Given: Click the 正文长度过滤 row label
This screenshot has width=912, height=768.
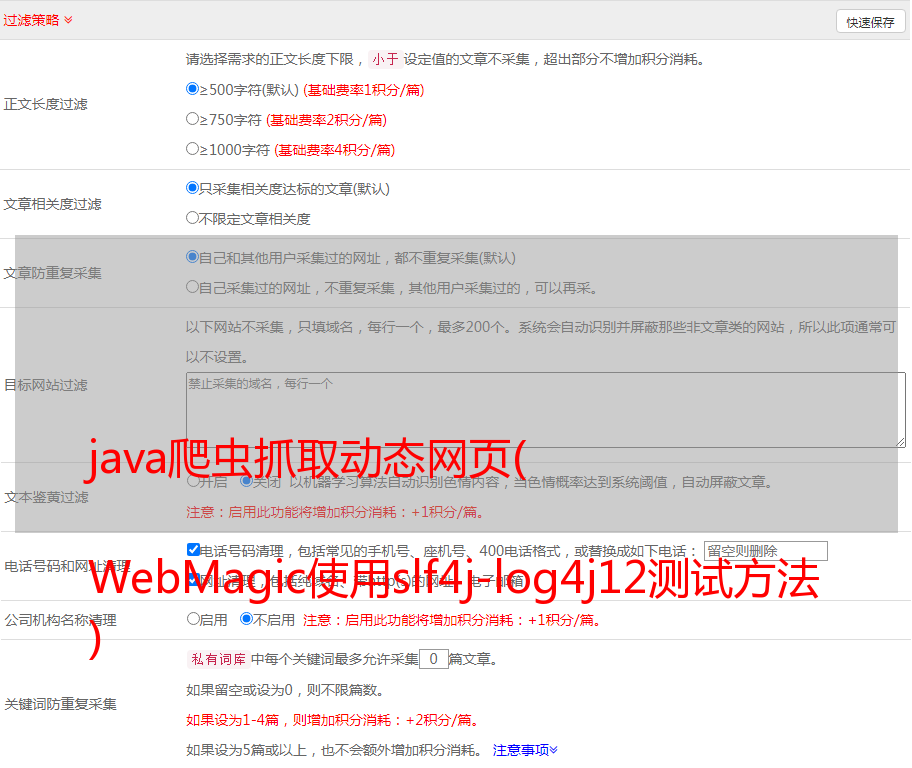Looking at the screenshot, I should pos(45,104).
